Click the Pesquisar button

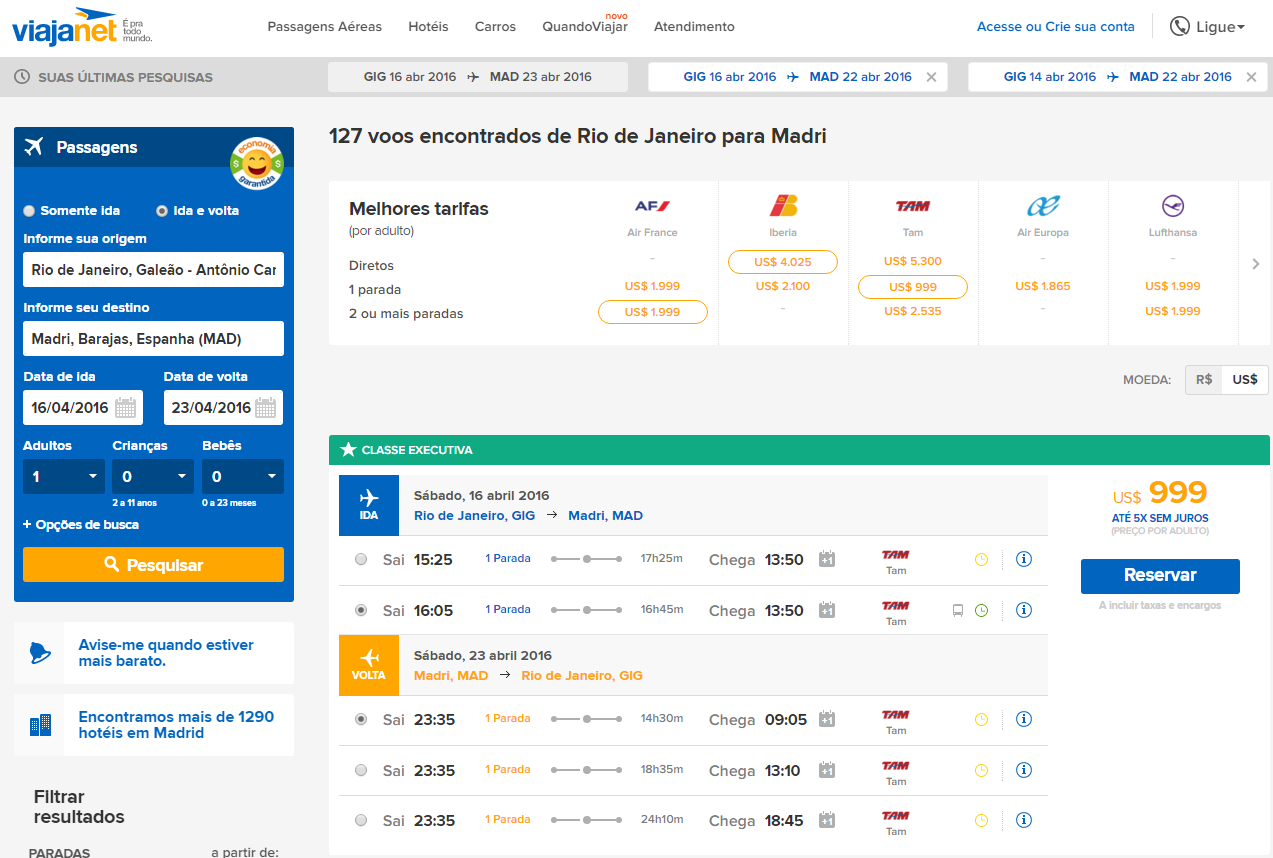154,565
